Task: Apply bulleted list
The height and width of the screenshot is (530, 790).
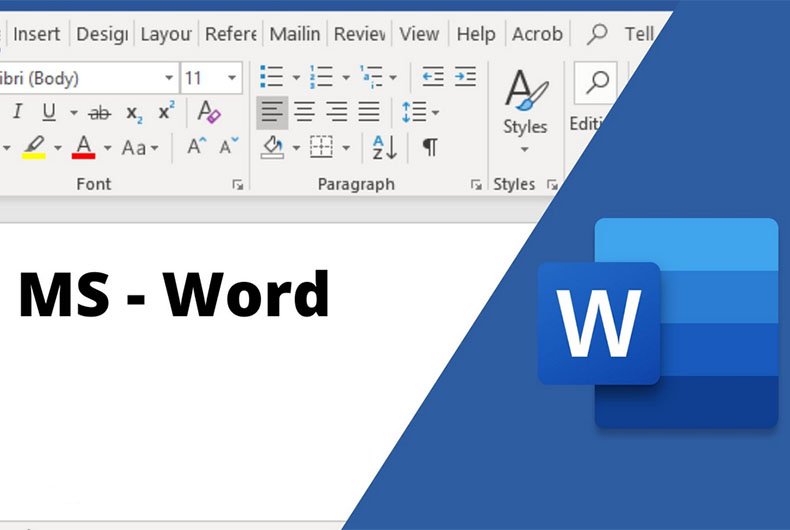Action: pyautogui.click(x=272, y=77)
